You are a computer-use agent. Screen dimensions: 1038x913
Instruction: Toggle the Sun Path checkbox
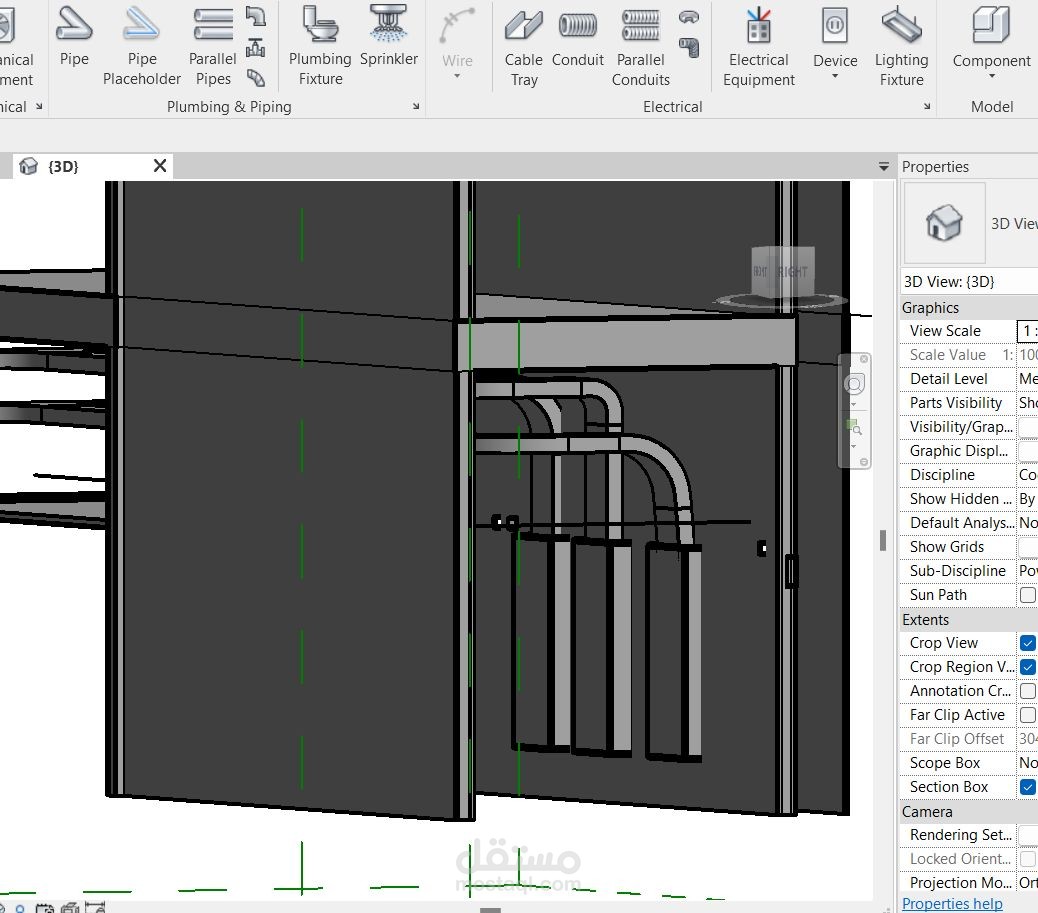tap(1027, 595)
